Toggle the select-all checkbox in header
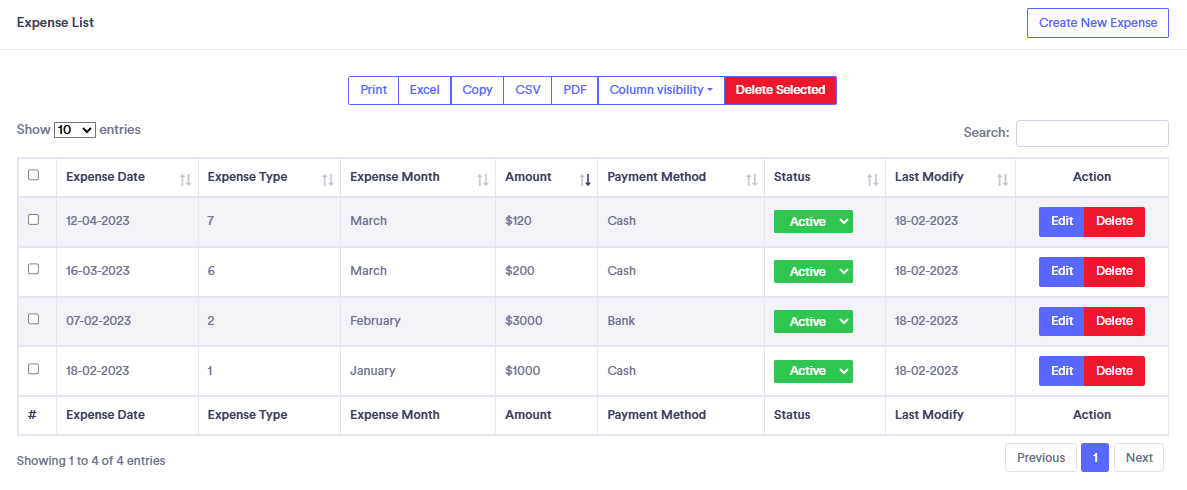The image size is (1187, 490). (x=34, y=175)
